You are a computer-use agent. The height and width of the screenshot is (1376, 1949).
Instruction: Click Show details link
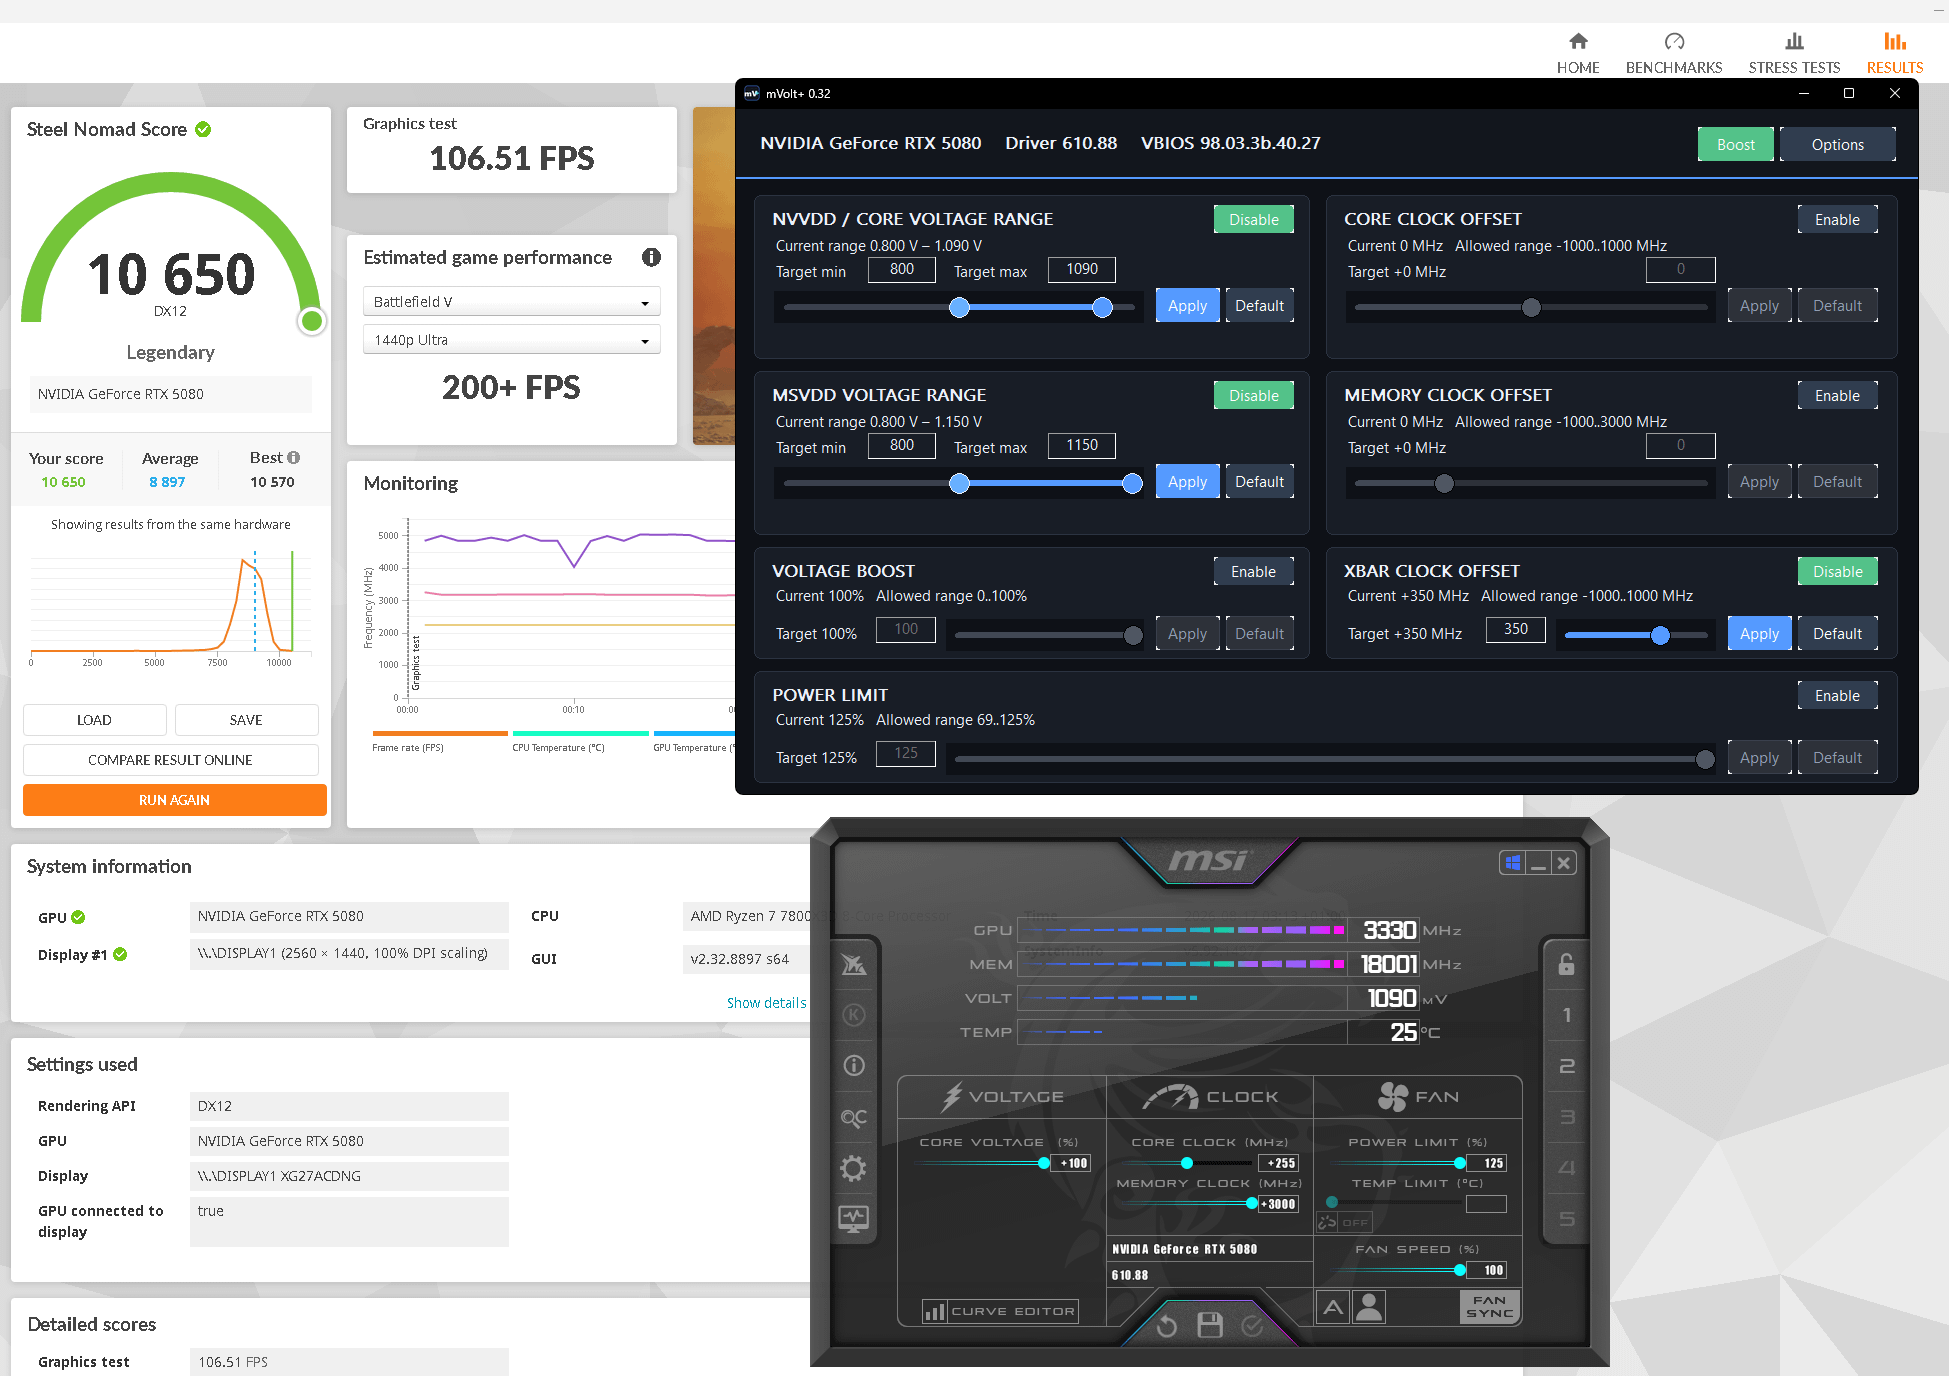[766, 1003]
